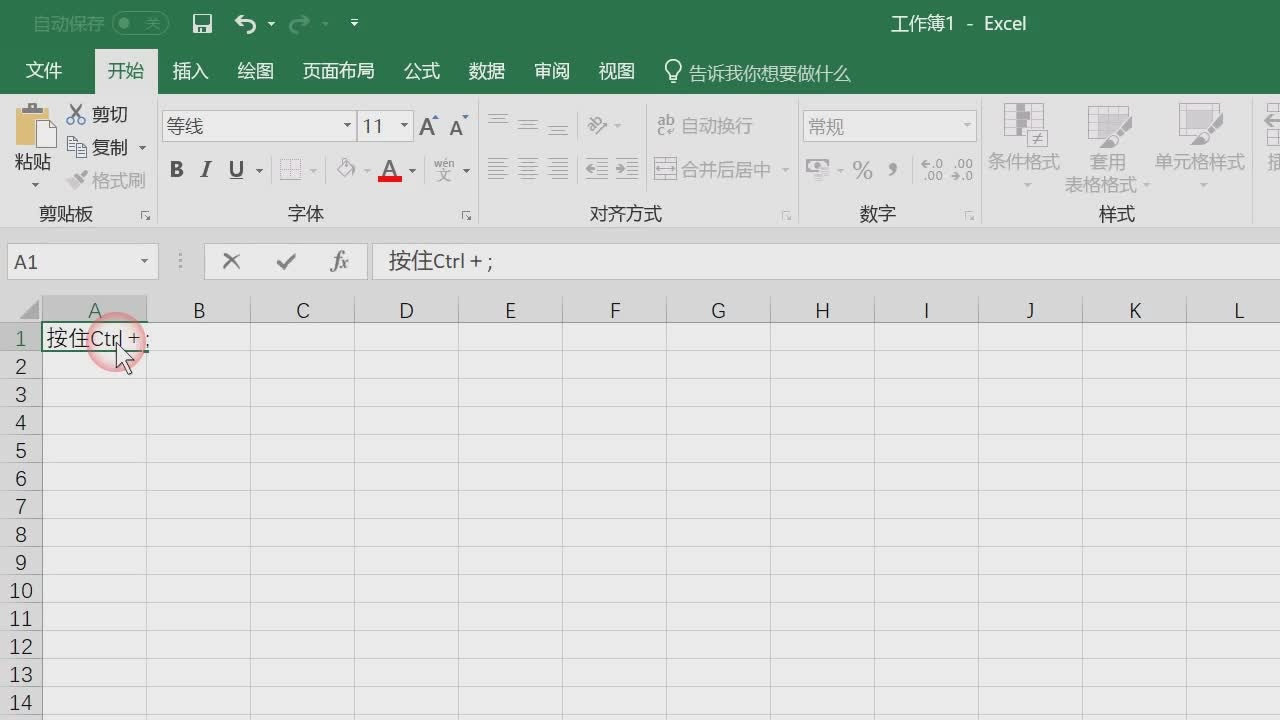Screen dimensions: 1280x720
Task: Click the wén phonetic guide icon
Action: point(444,170)
